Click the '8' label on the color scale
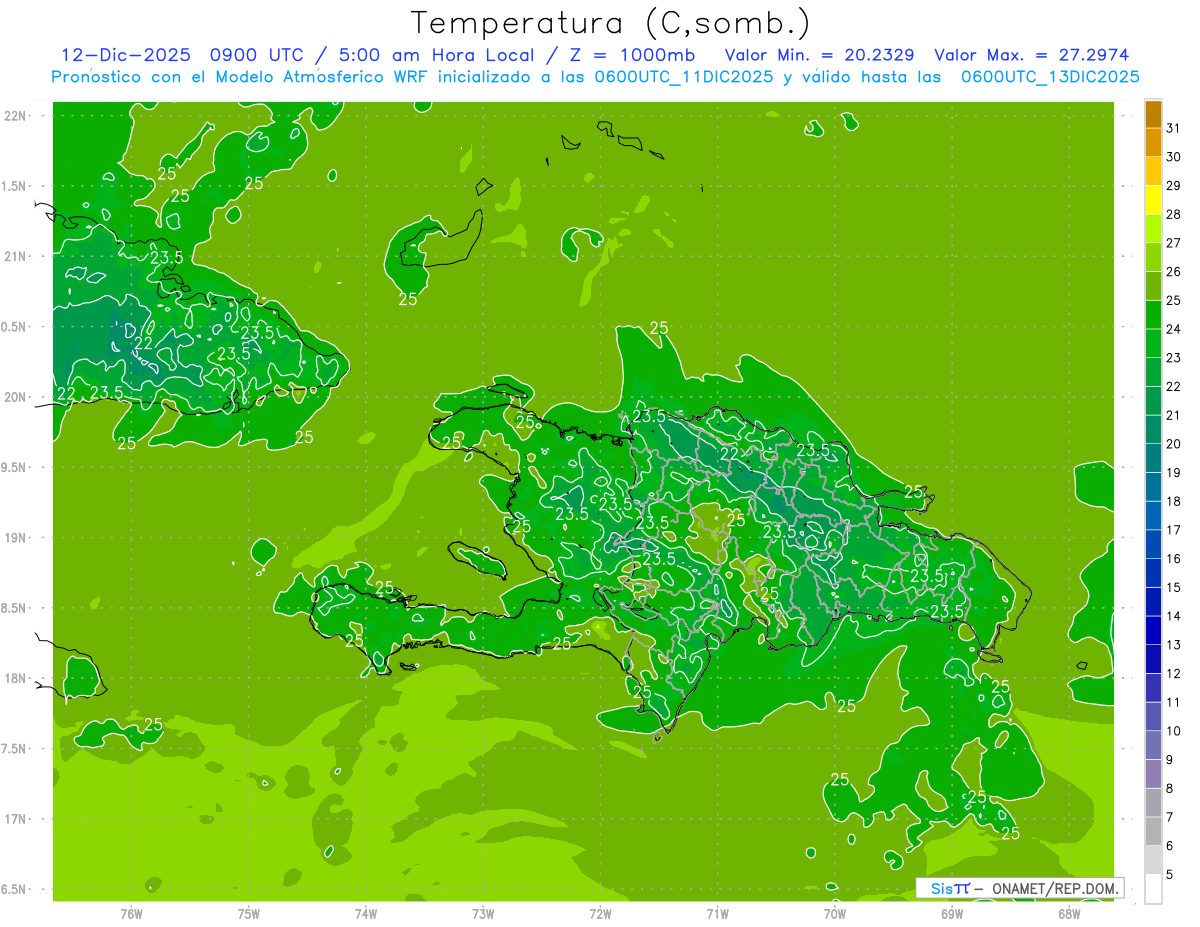Image resolution: width=1200 pixels, height=927 pixels. click(x=1170, y=789)
